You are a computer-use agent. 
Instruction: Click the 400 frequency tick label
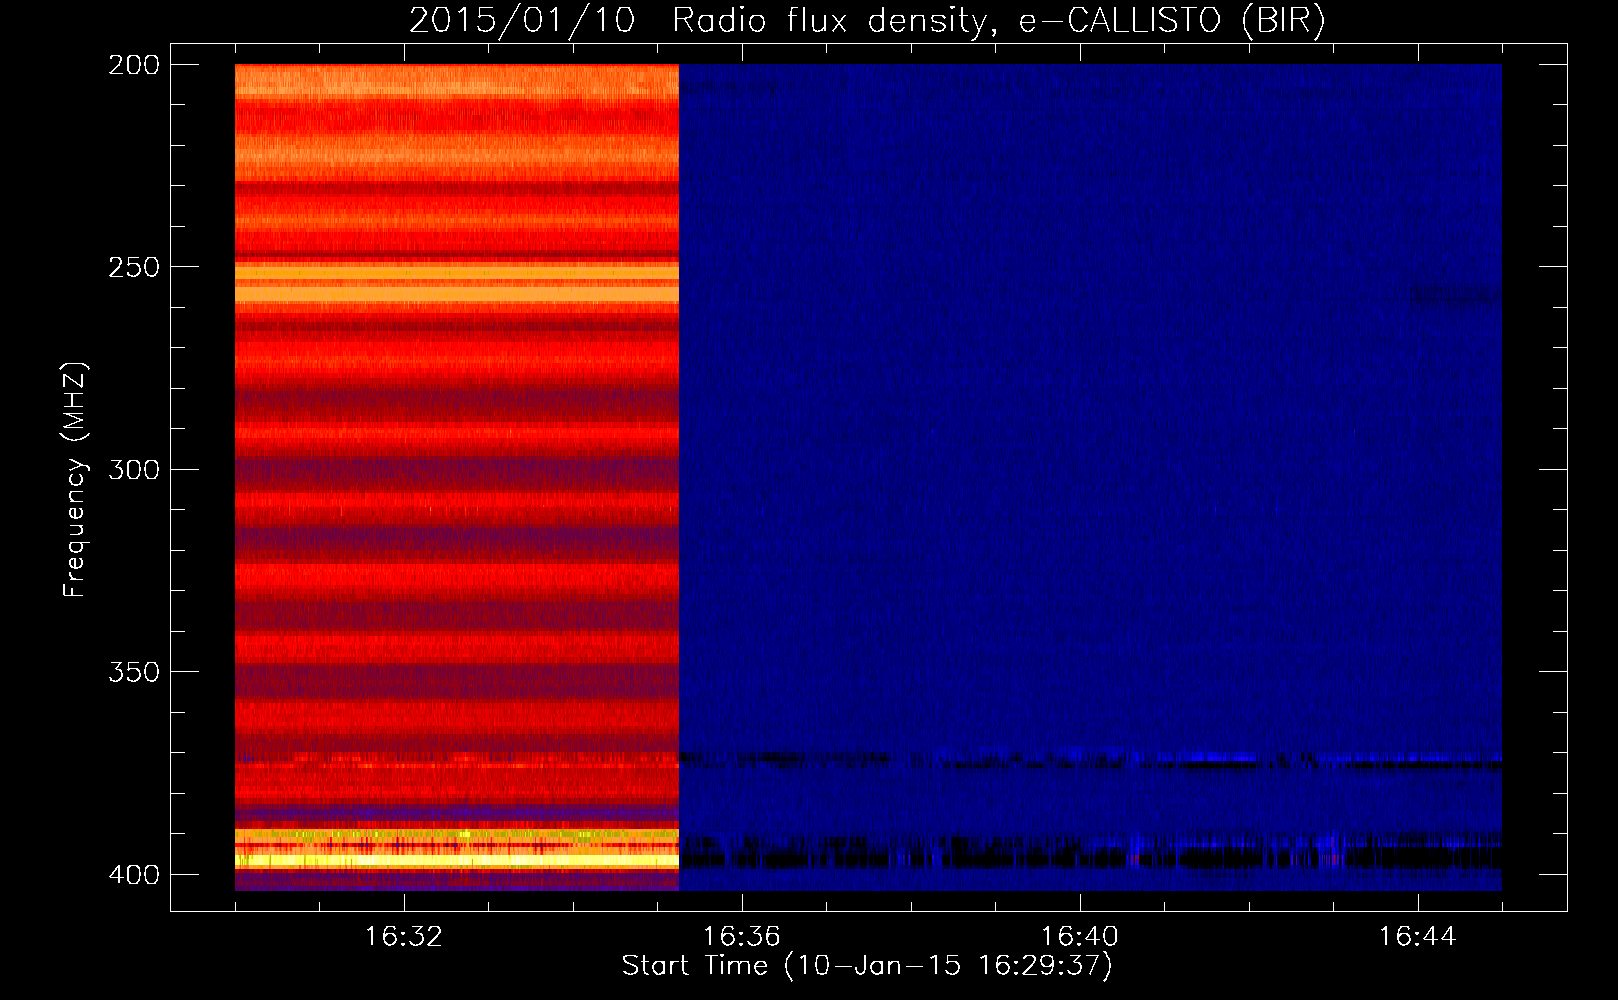pyautogui.click(x=134, y=874)
